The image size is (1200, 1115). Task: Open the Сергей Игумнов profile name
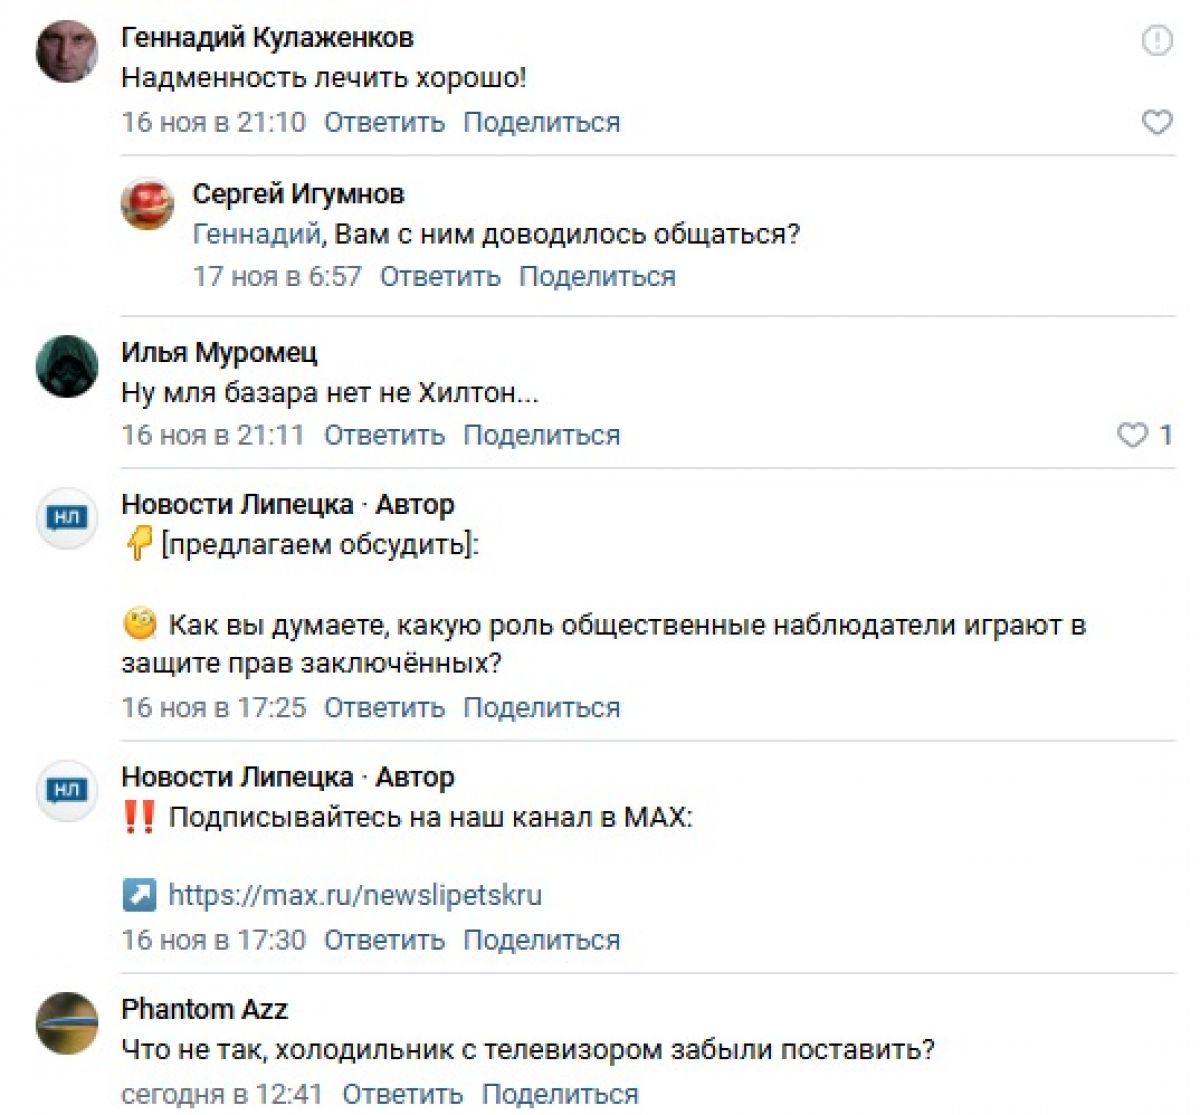(298, 193)
